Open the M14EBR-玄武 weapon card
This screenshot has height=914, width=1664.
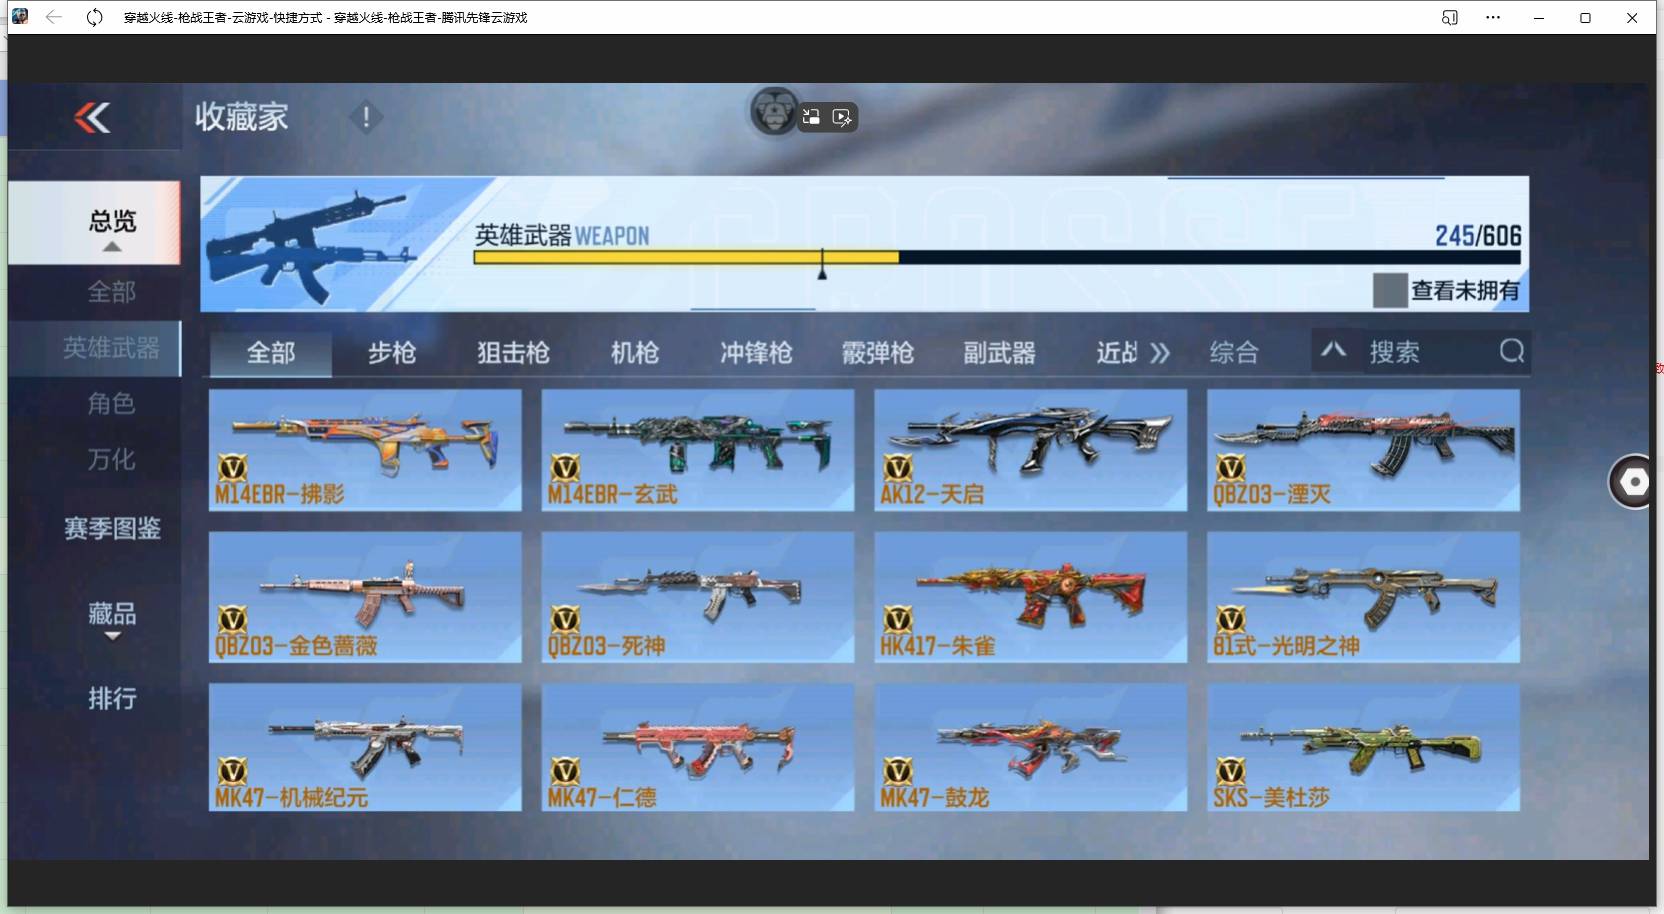pos(698,450)
